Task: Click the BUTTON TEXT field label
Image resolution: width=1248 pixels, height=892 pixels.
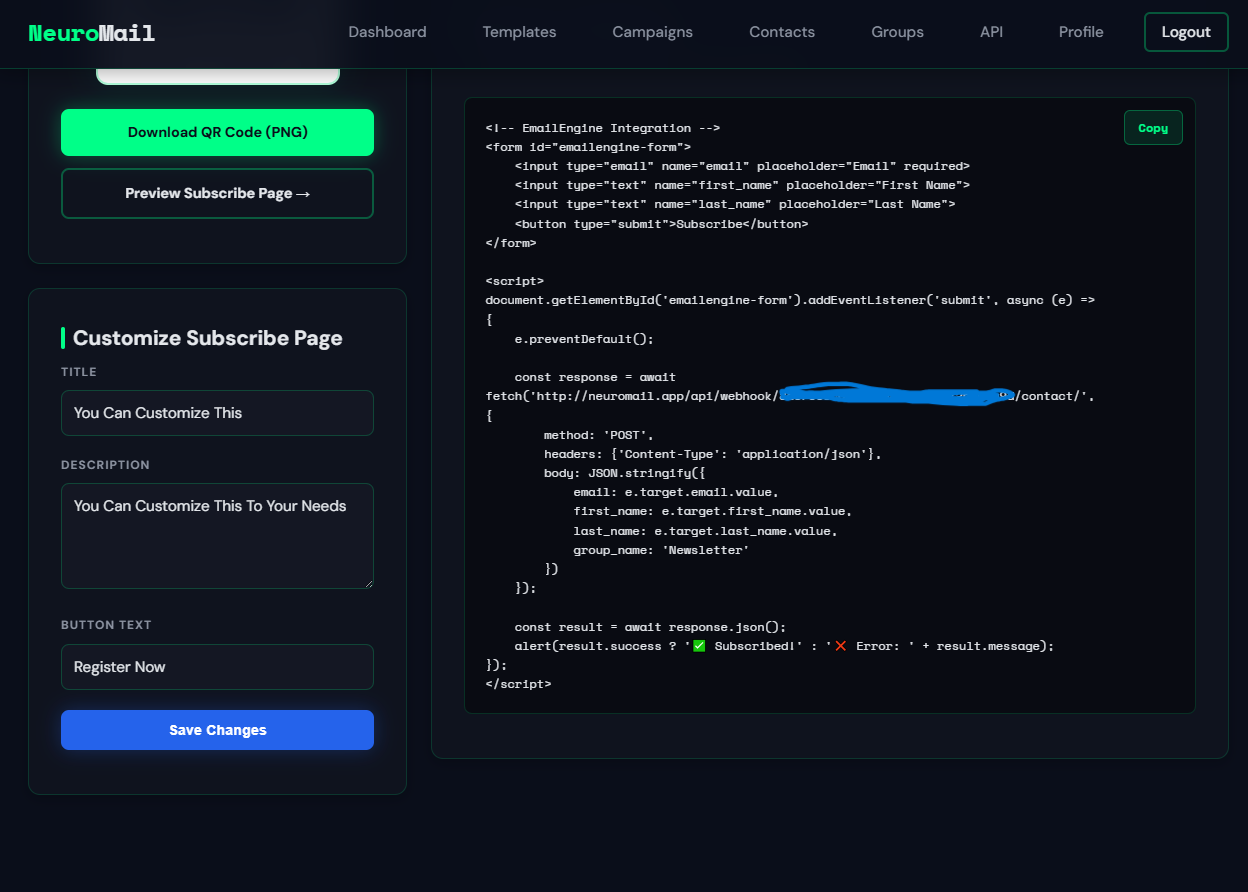Action: [106, 625]
